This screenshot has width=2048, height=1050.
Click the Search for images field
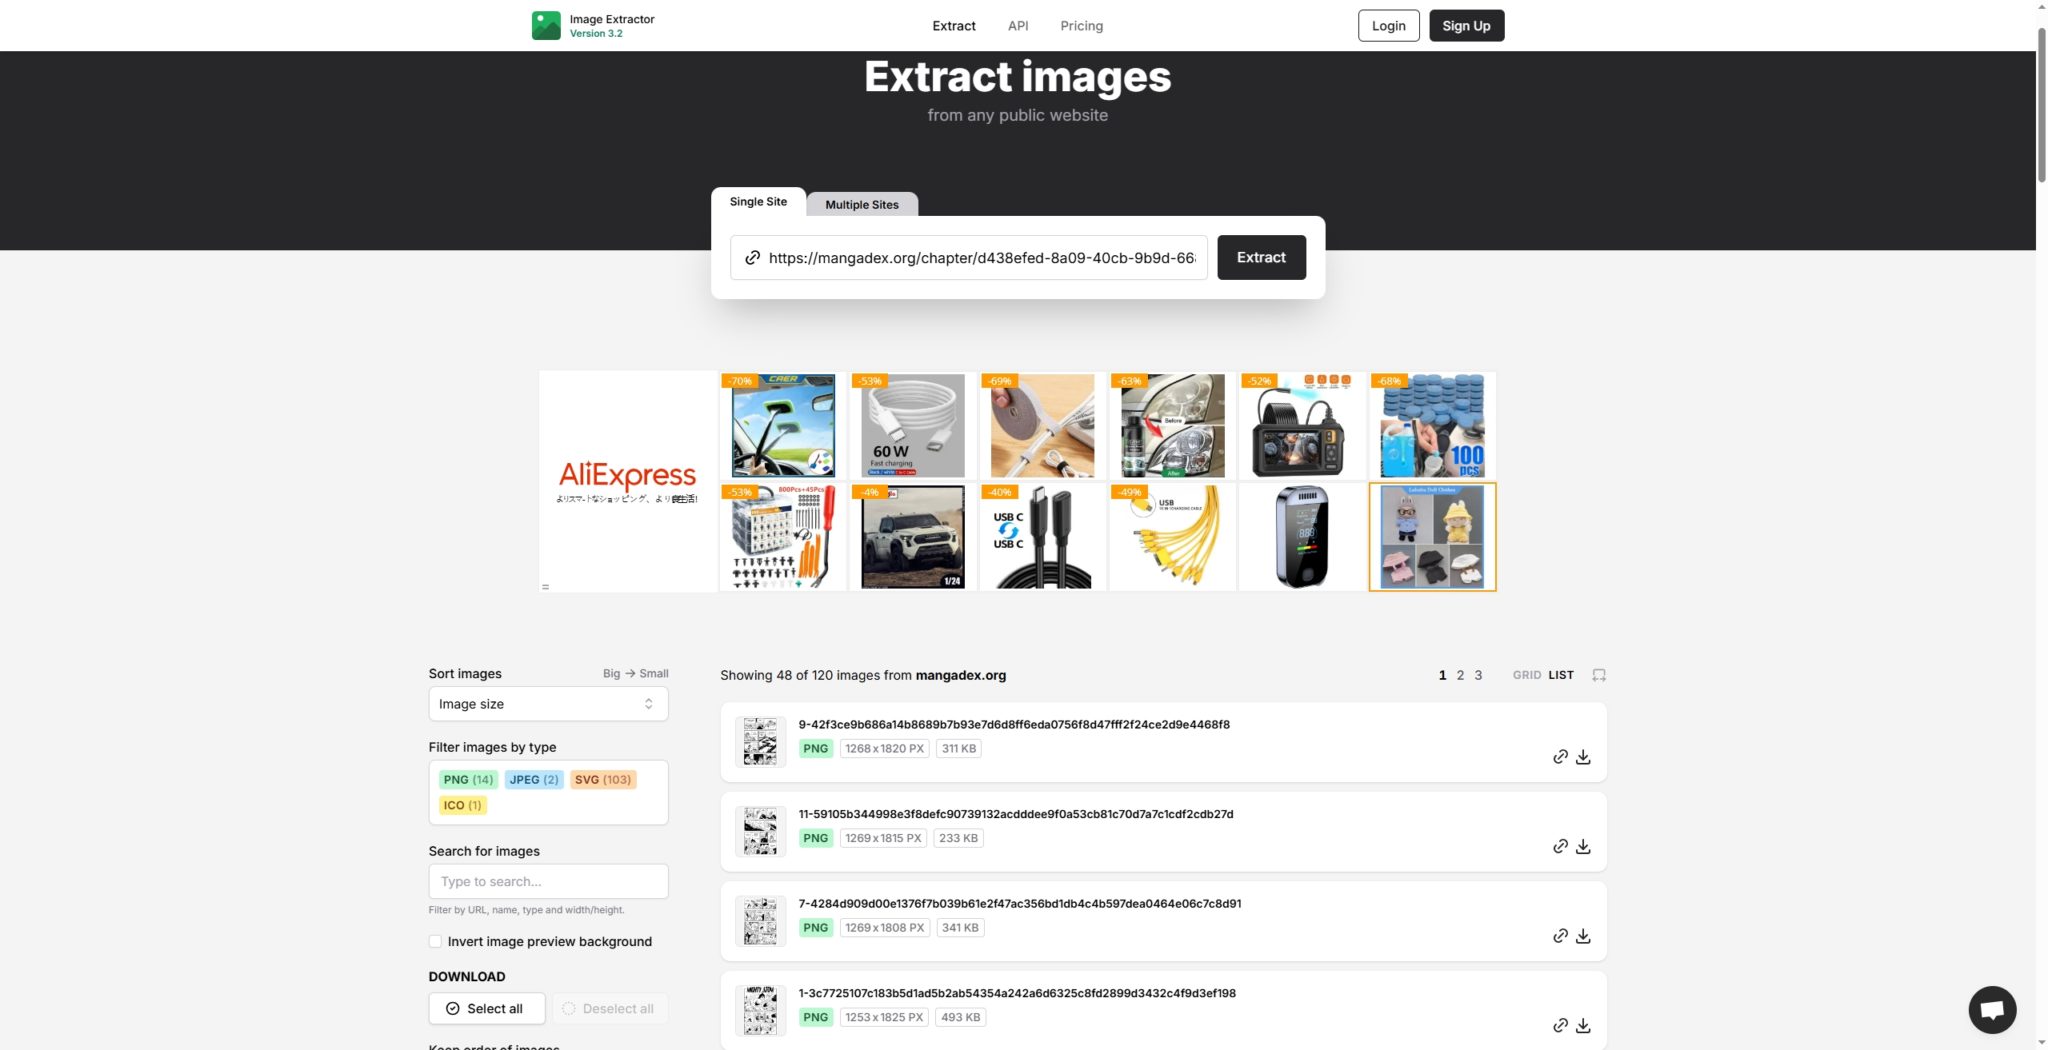coord(548,881)
